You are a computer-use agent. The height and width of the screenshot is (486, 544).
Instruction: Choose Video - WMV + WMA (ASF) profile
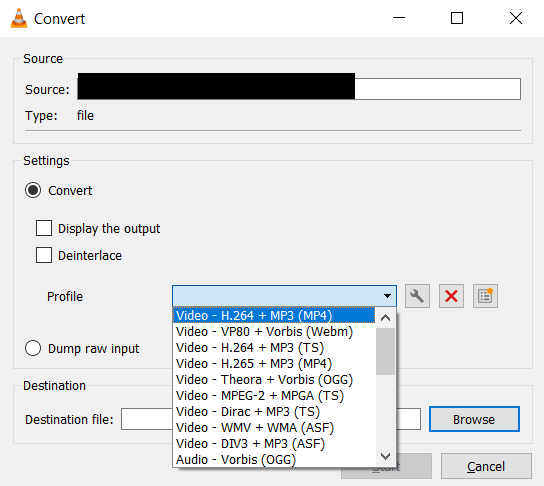pyautogui.click(x=274, y=427)
